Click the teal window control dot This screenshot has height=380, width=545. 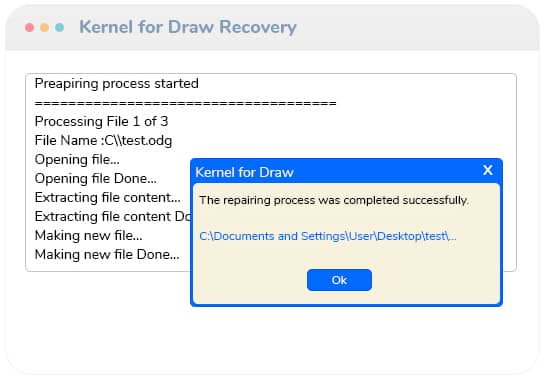coord(59,27)
